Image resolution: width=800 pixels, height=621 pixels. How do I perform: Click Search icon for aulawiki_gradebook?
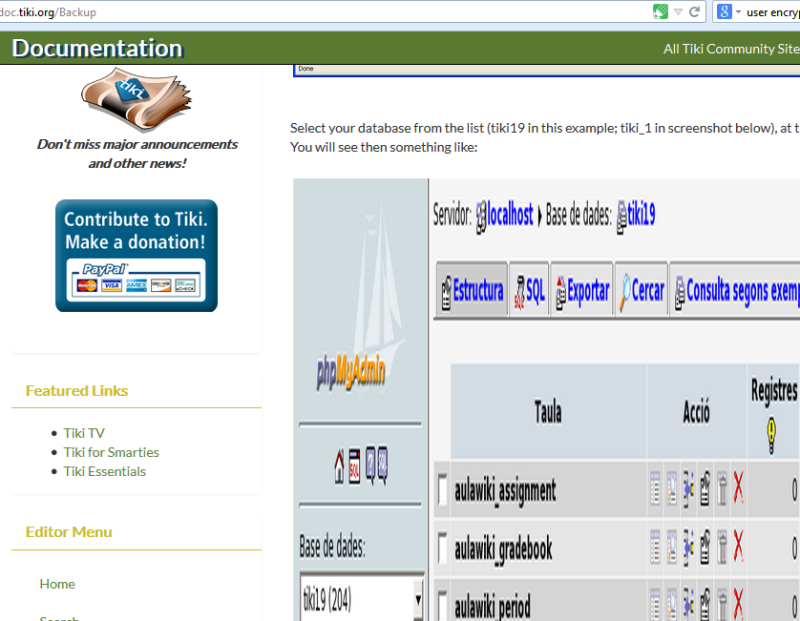point(671,547)
